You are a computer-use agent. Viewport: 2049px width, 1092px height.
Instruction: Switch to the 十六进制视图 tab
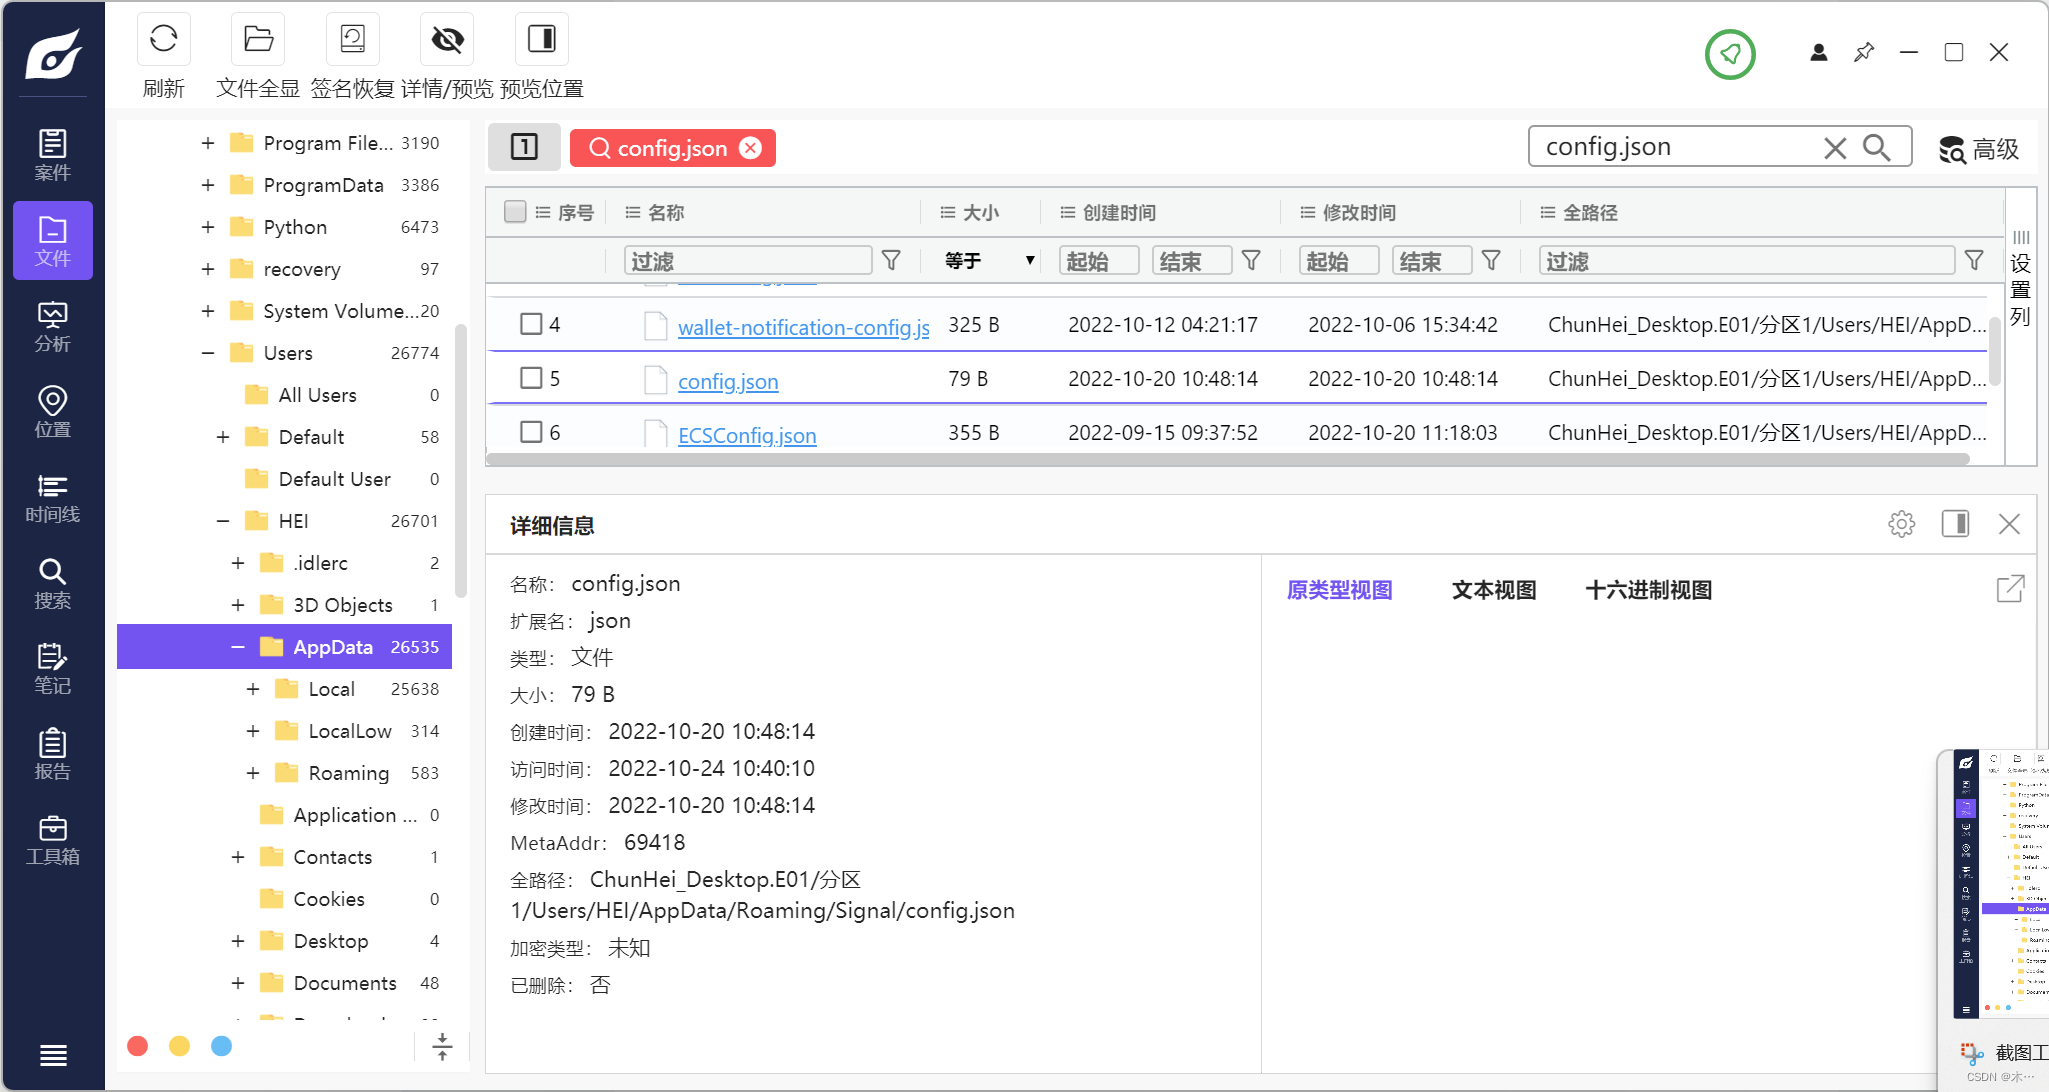1648,590
